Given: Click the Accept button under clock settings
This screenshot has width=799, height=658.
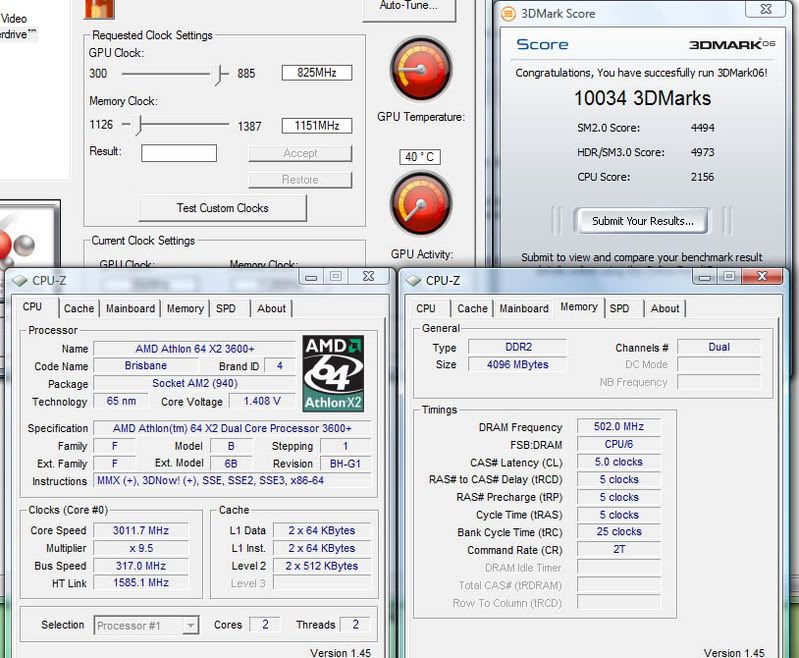Looking at the screenshot, I should point(300,153).
